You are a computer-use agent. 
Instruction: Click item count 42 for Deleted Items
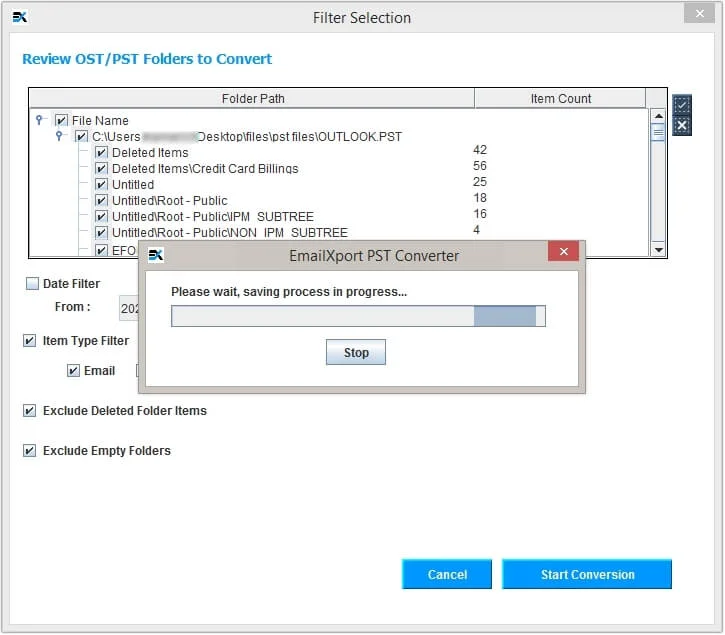(480, 150)
